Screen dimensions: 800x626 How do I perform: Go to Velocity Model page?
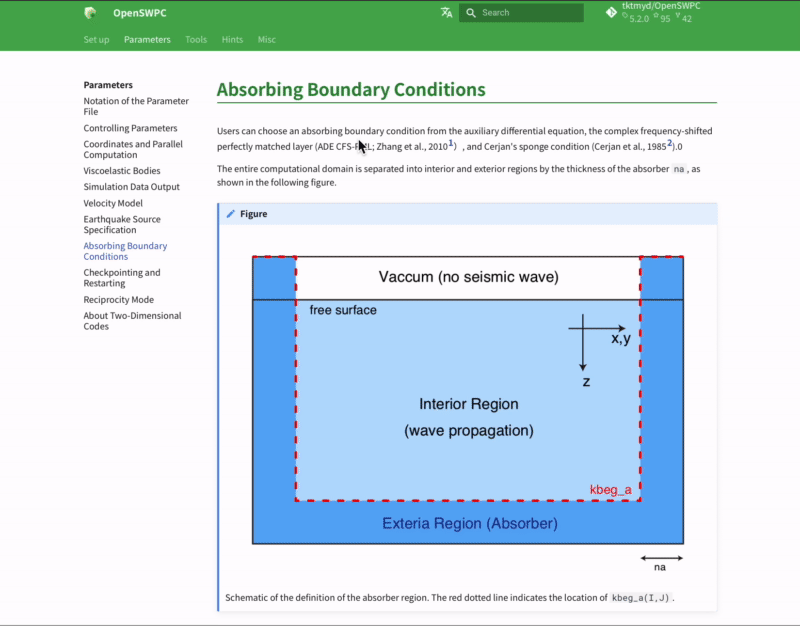pyautogui.click(x=113, y=203)
